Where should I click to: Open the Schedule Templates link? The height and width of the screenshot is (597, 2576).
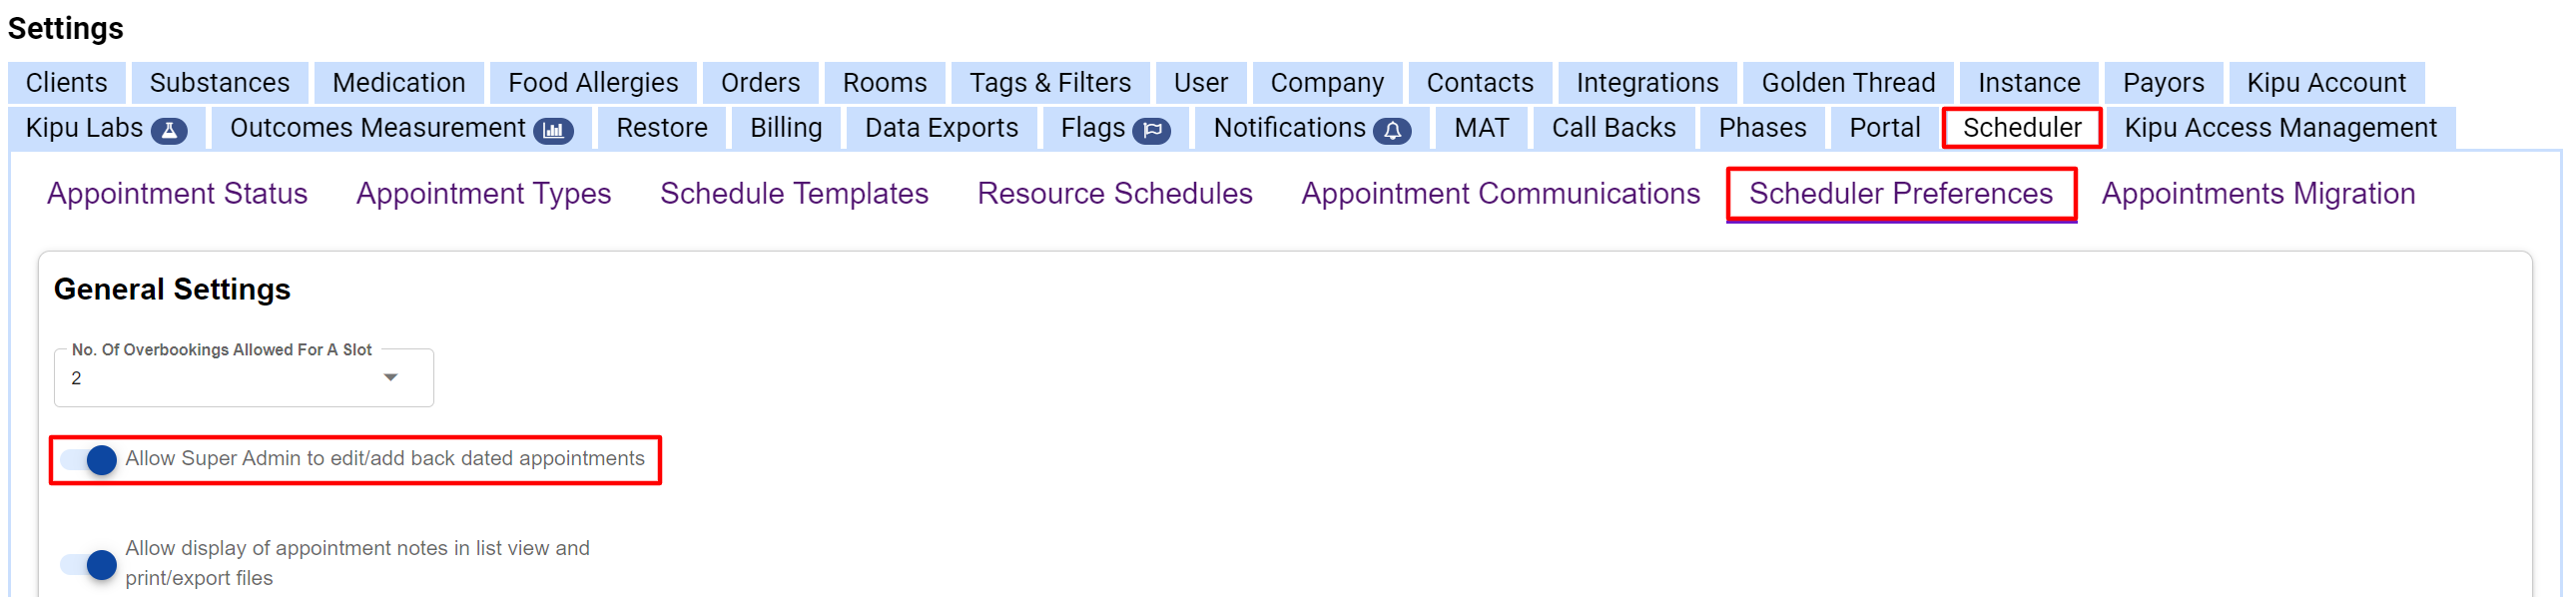(x=794, y=194)
